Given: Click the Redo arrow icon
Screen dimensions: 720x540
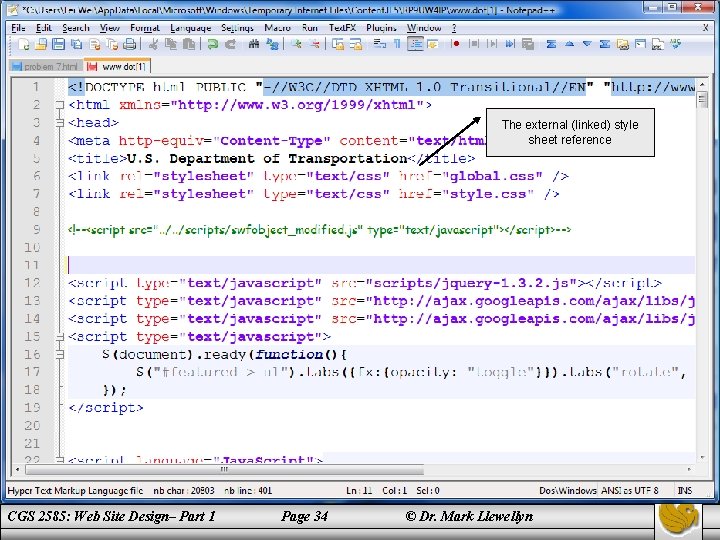Looking at the screenshot, I should [230, 45].
